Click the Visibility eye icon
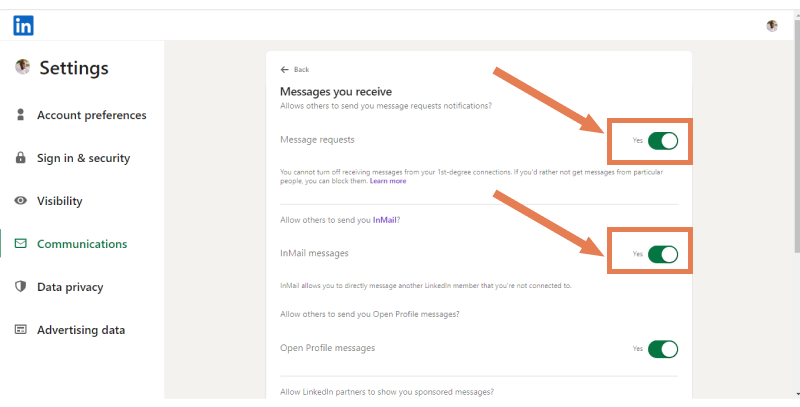The image size is (800, 407). point(20,200)
